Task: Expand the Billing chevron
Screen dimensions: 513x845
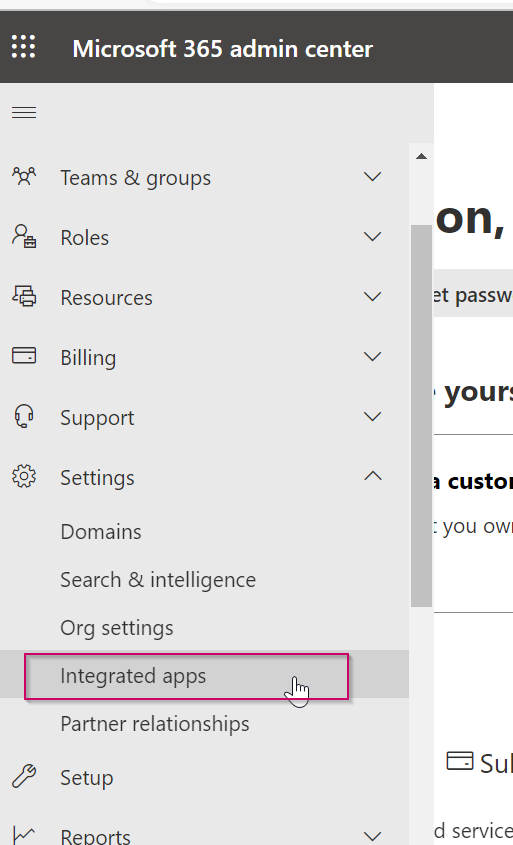Action: click(x=372, y=356)
